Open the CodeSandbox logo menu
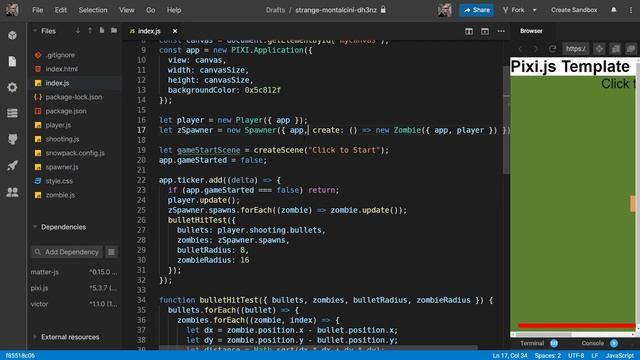 [x=12, y=10]
